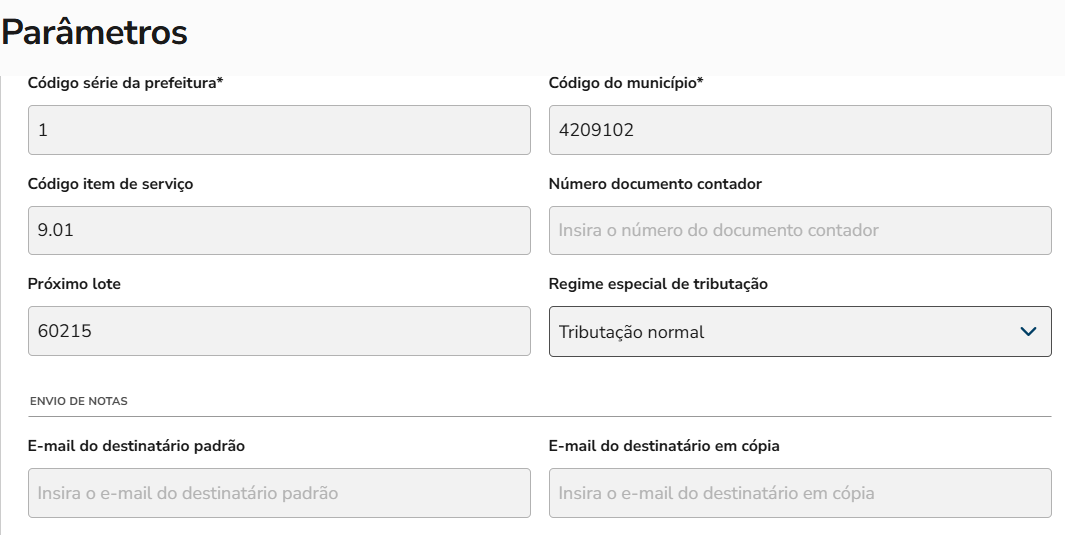Click the Regime especial de tributação label

click(658, 284)
